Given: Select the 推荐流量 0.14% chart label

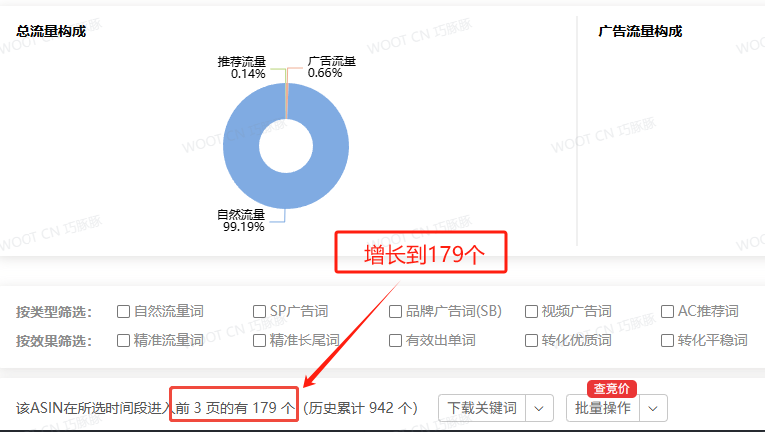Looking at the screenshot, I should click(x=241, y=67).
